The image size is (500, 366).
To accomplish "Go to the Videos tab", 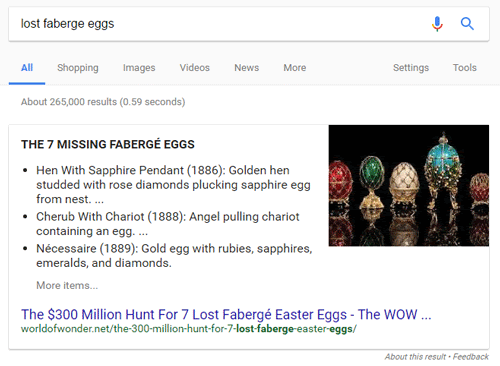I will coord(195,68).
